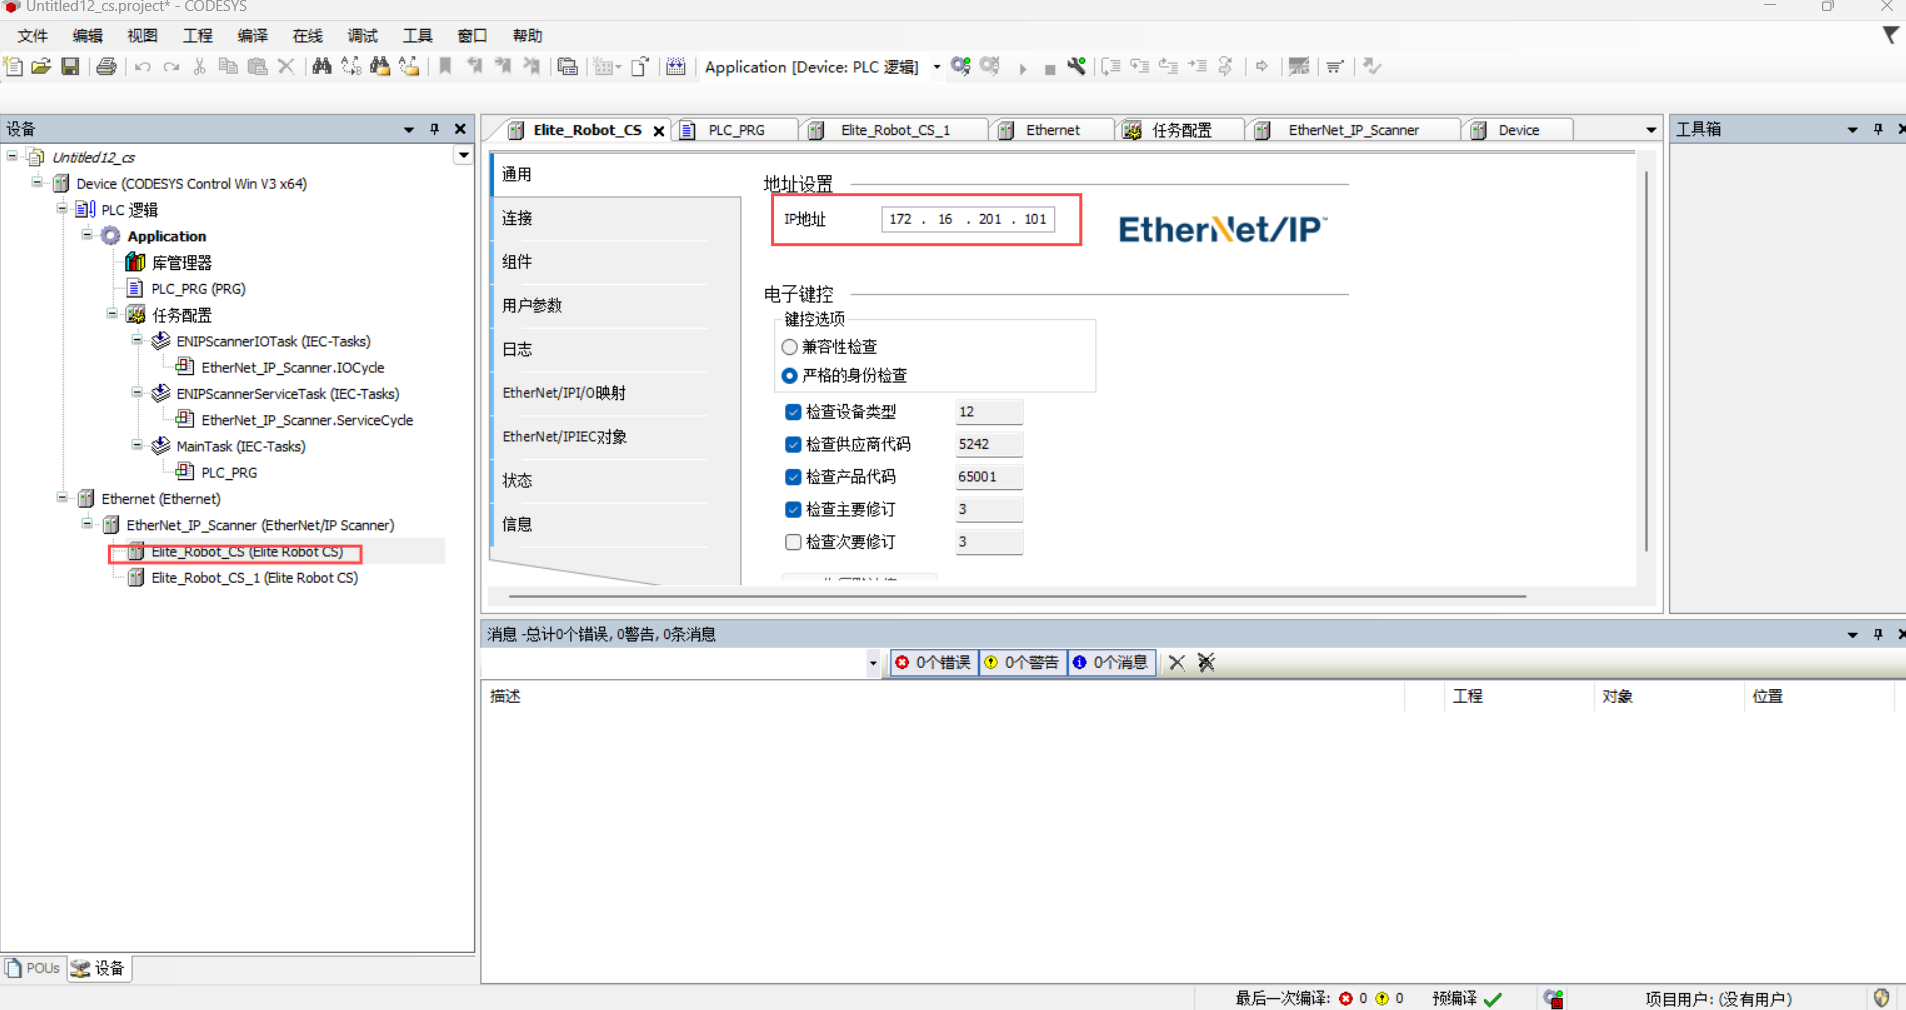Viewport: 1906px width, 1010px height.
Task: Clear all messages with the X icon
Action: pyautogui.click(x=1176, y=663)
